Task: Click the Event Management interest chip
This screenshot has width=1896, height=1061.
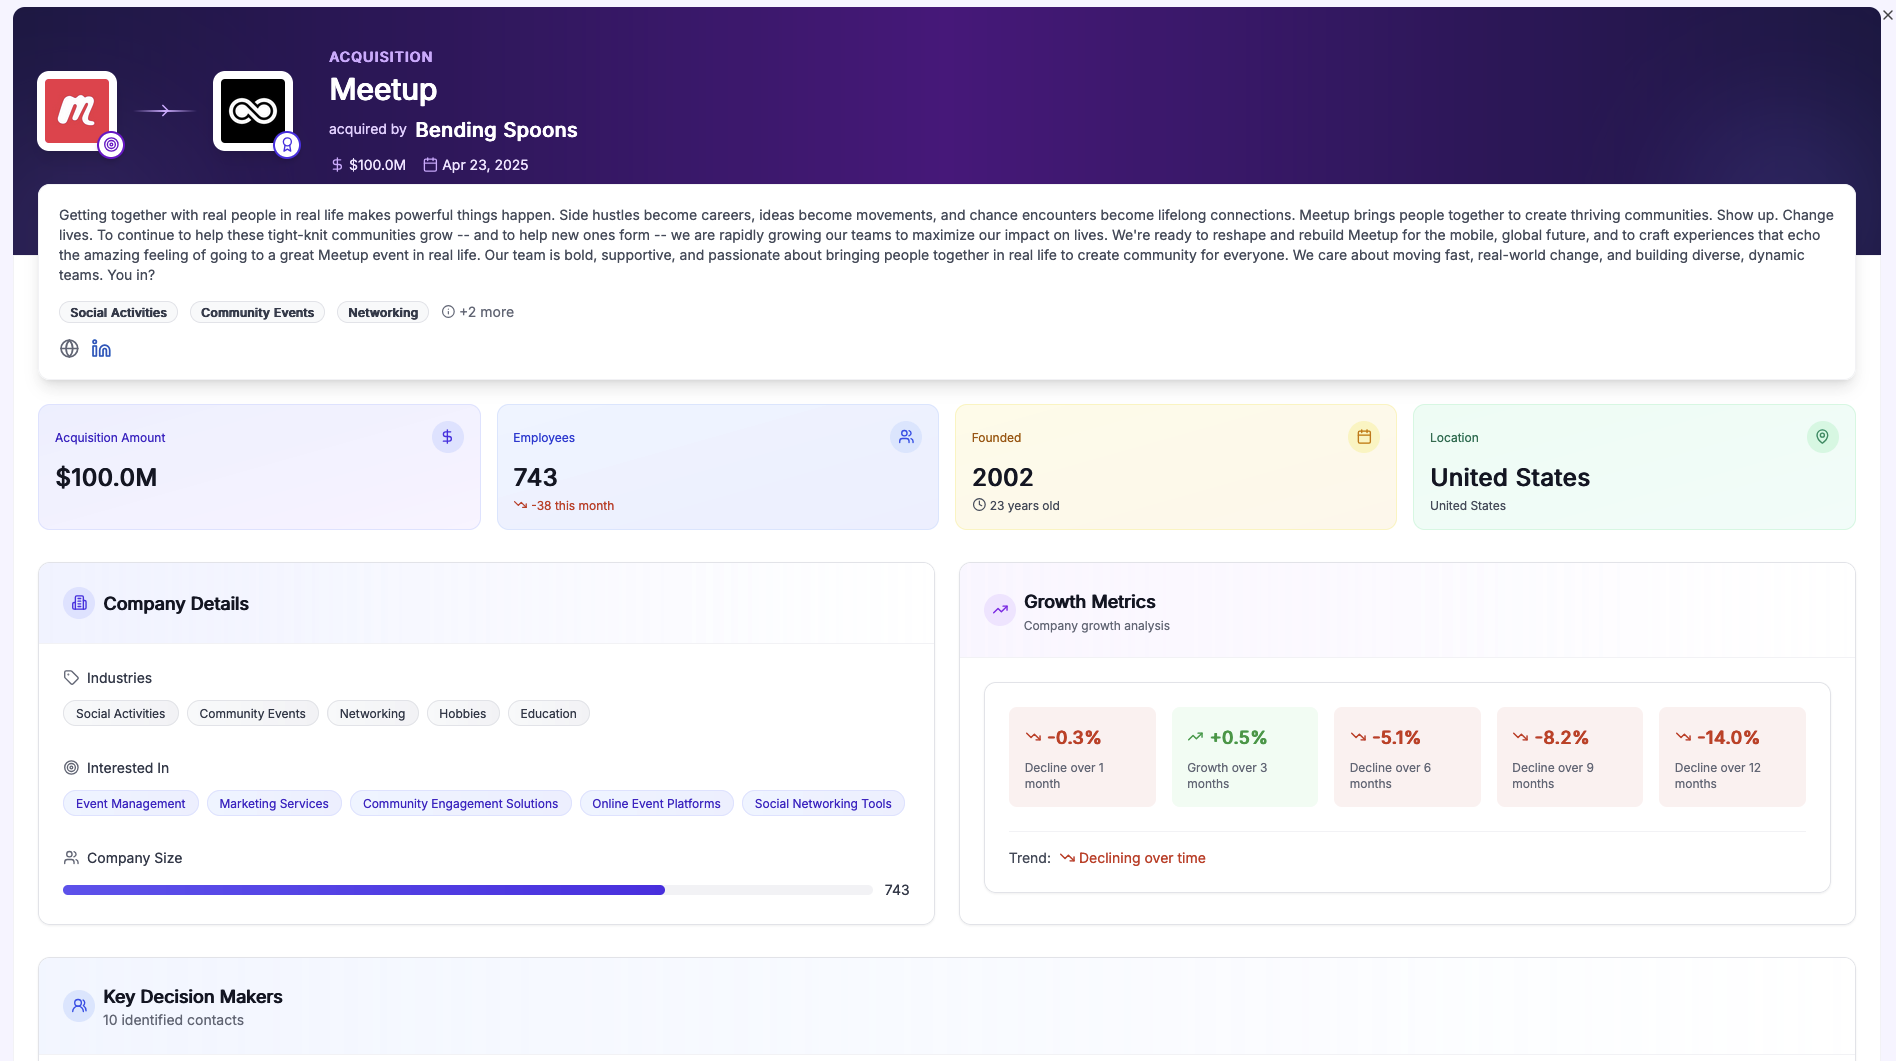Action: (130, 803)
